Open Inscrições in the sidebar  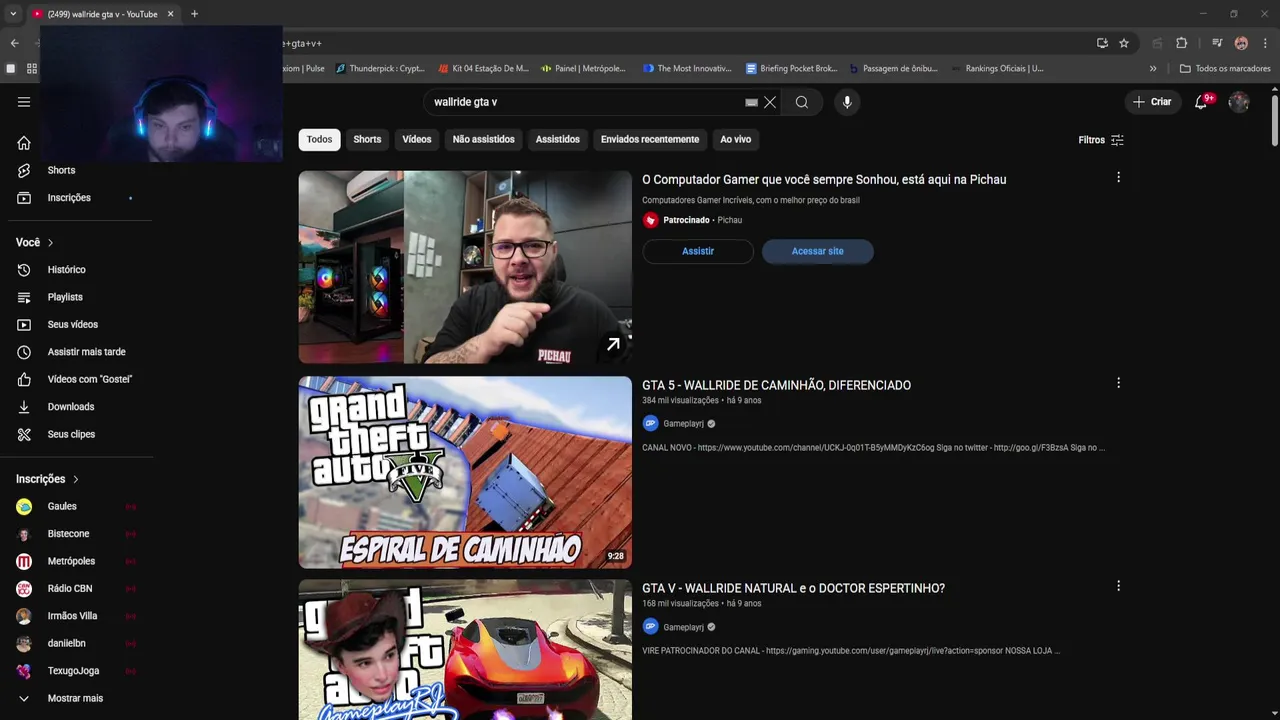pyautogui.click(x=69, y=198)
